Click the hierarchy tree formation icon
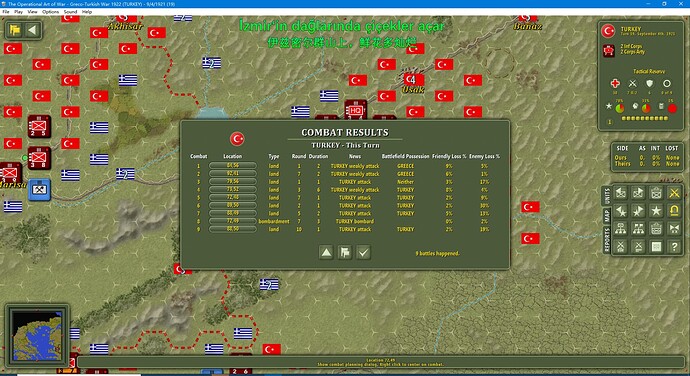This screenshot has width=690, height=376. point(620,229)
